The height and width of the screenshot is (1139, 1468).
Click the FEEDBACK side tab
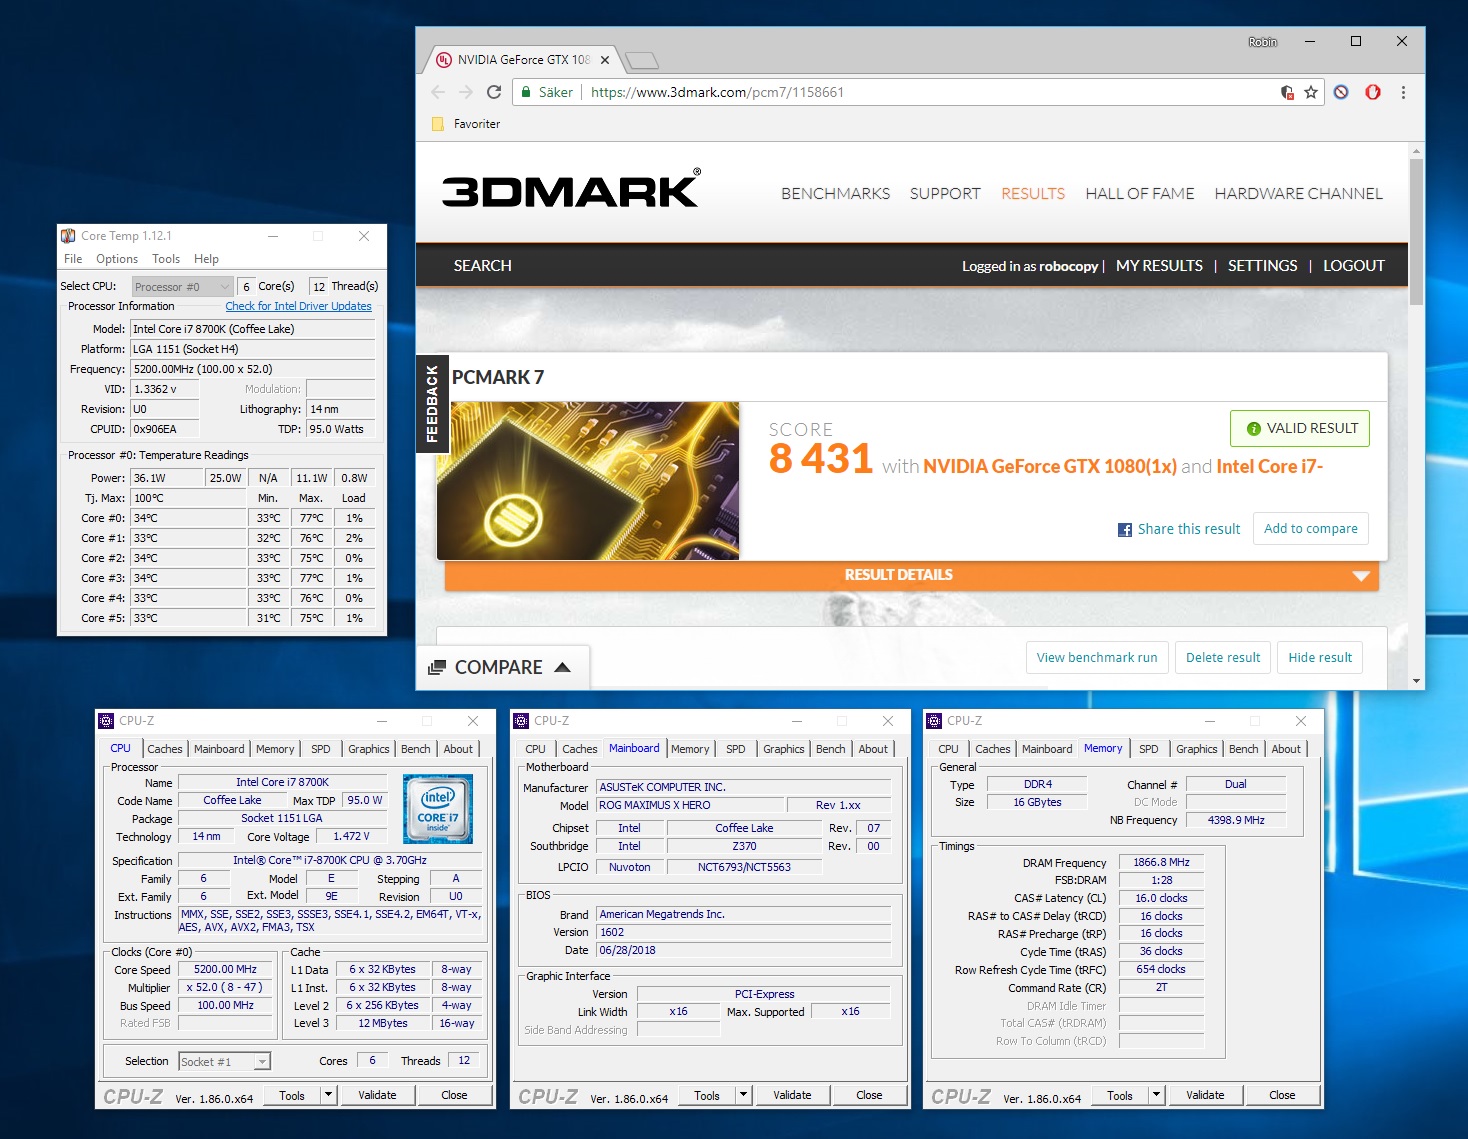tap(432, 404)
